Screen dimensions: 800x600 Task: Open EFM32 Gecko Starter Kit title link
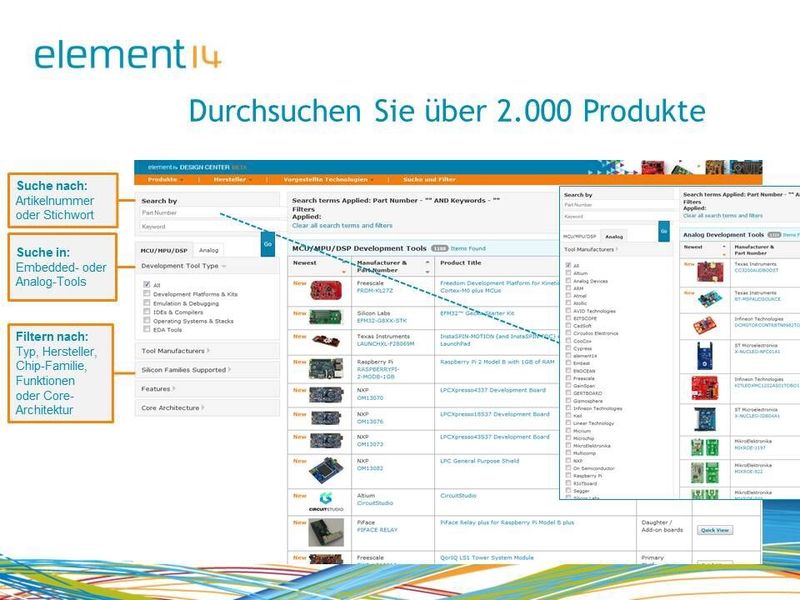click(x=477, y=313)
